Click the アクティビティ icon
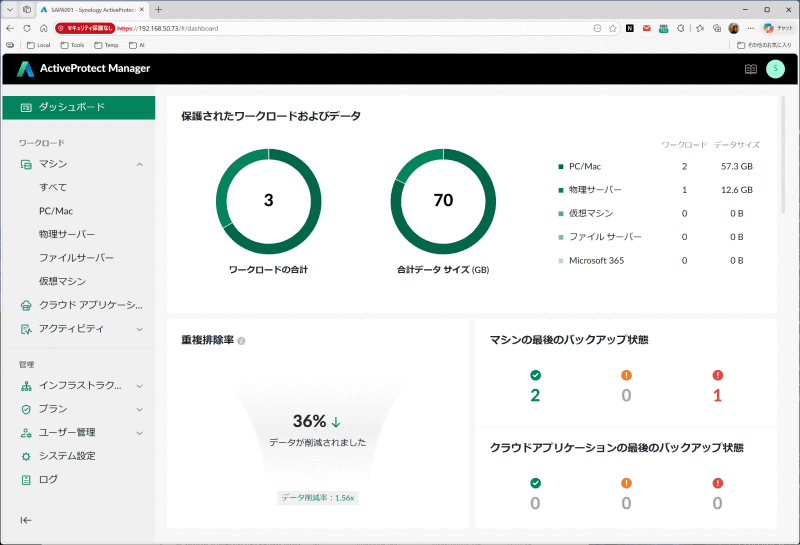The image size is (800, 545). 26,329
